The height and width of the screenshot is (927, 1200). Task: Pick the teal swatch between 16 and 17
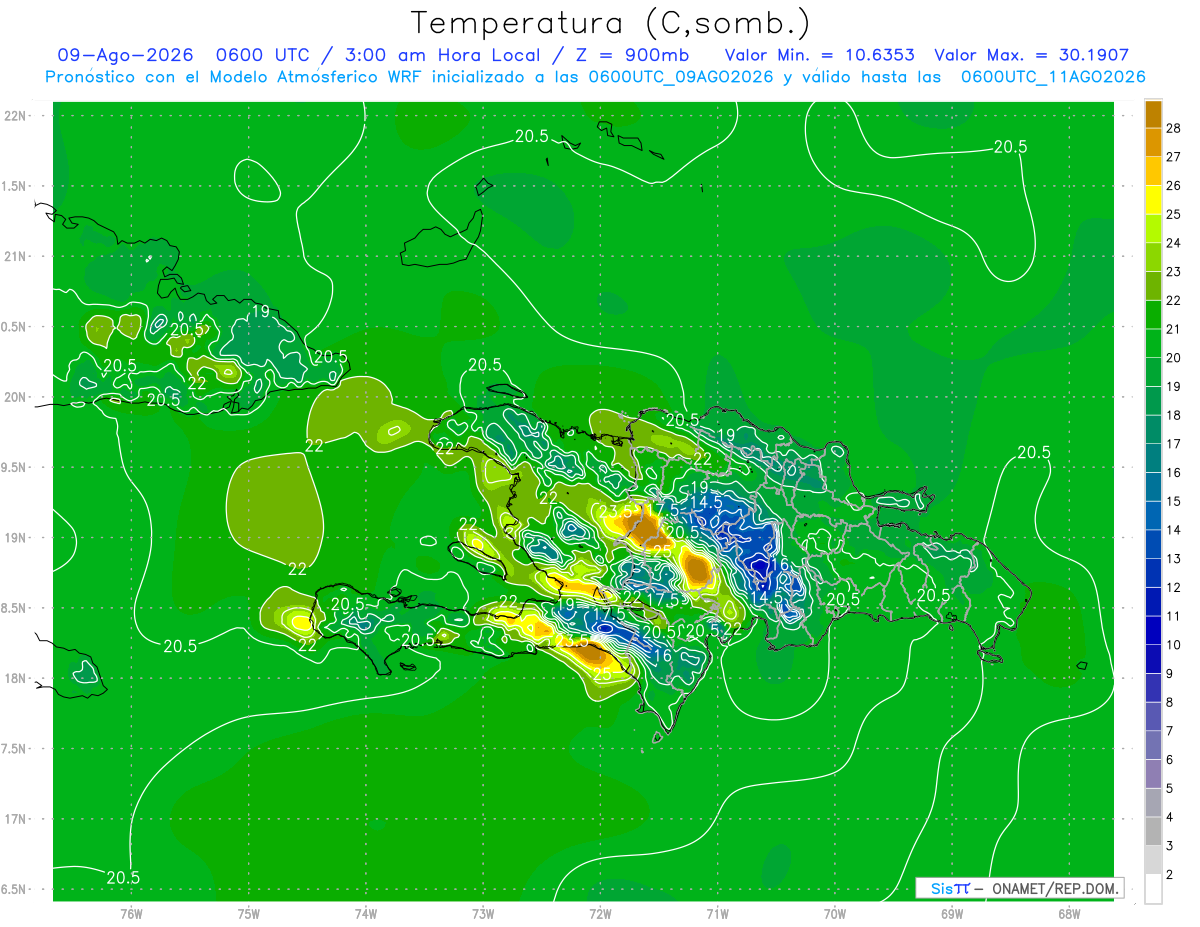point(1153,458)
